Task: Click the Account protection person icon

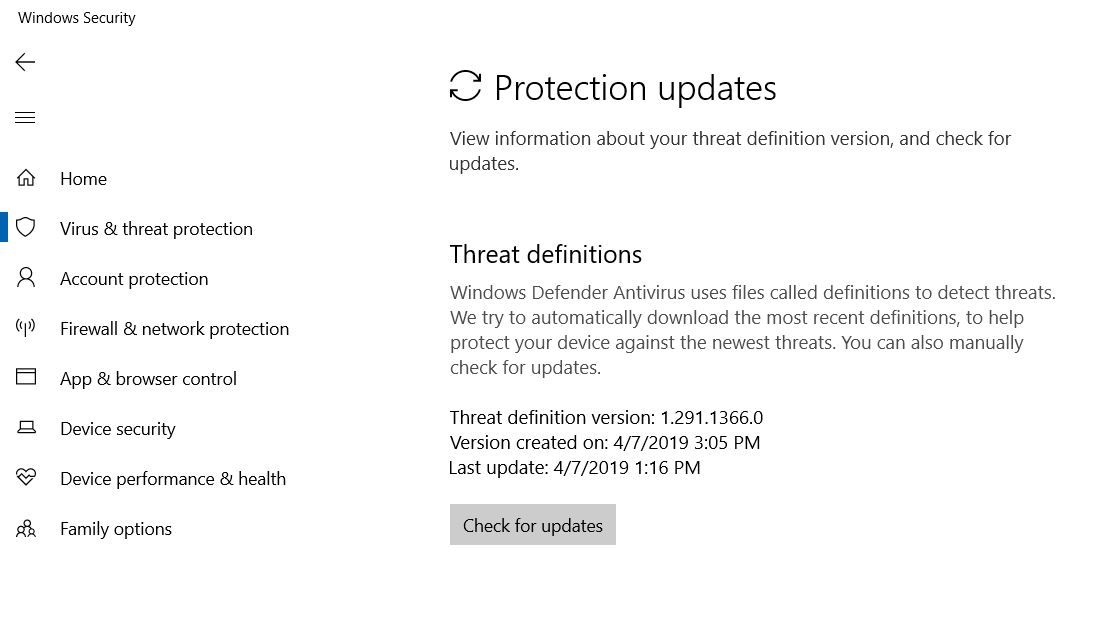Action: click(26, 278)
